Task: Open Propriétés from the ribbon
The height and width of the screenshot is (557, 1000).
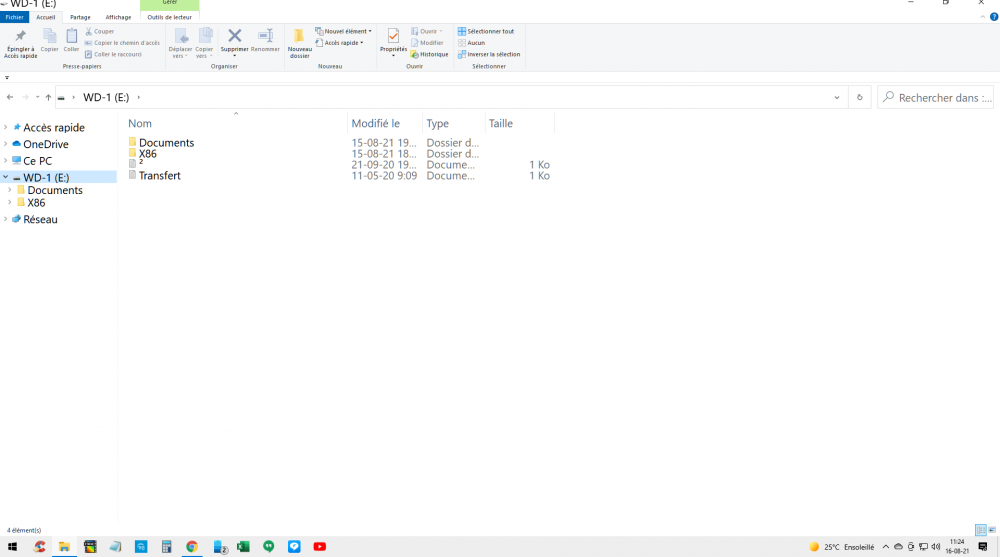Action: point(393,38)
